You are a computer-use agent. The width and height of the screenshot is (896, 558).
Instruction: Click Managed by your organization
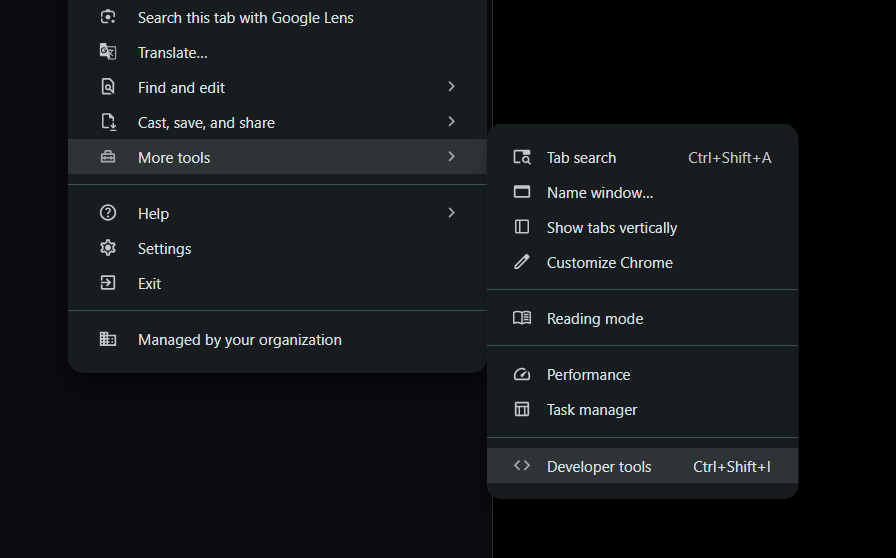point(277,340)
